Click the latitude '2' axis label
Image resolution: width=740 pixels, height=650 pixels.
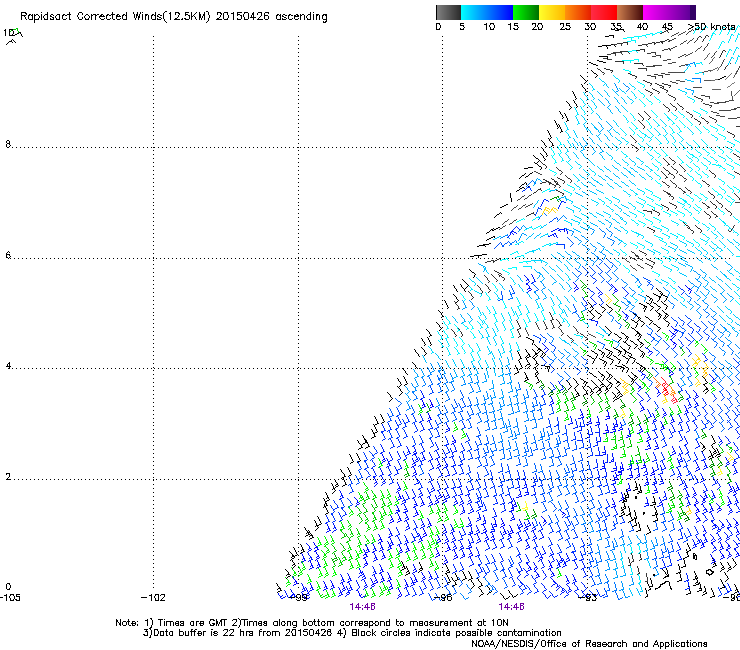pos(8,477)
